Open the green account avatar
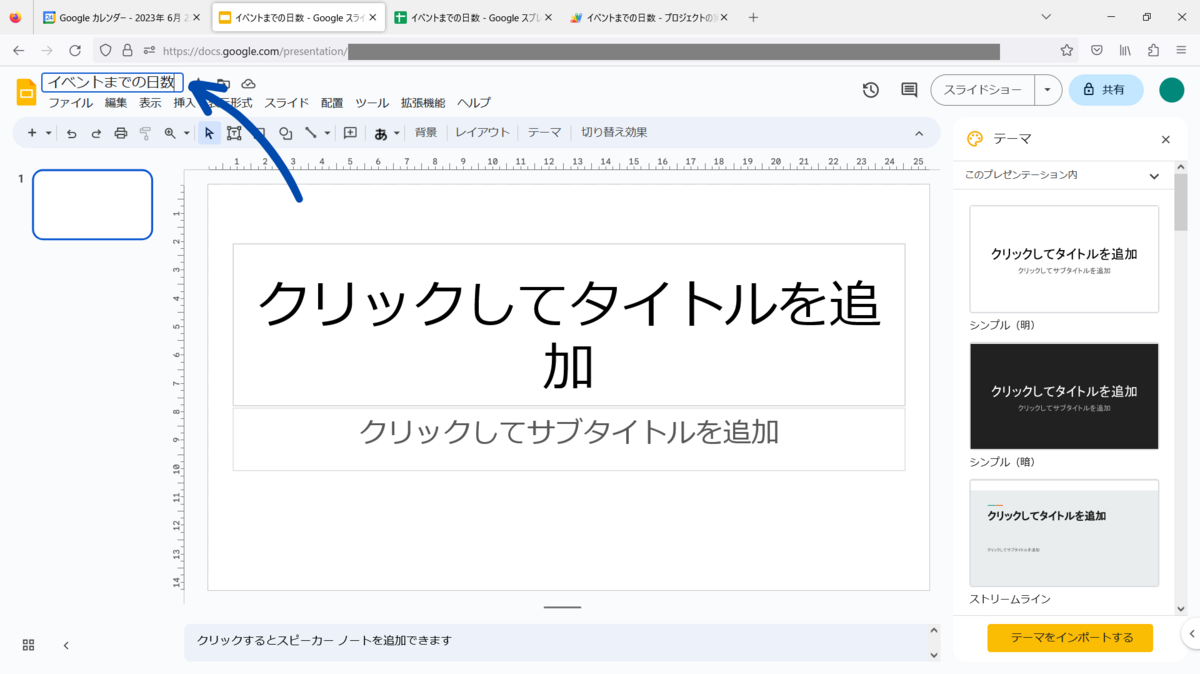Viewport: 1200px width, 674px height. [x=1172, y=90]
